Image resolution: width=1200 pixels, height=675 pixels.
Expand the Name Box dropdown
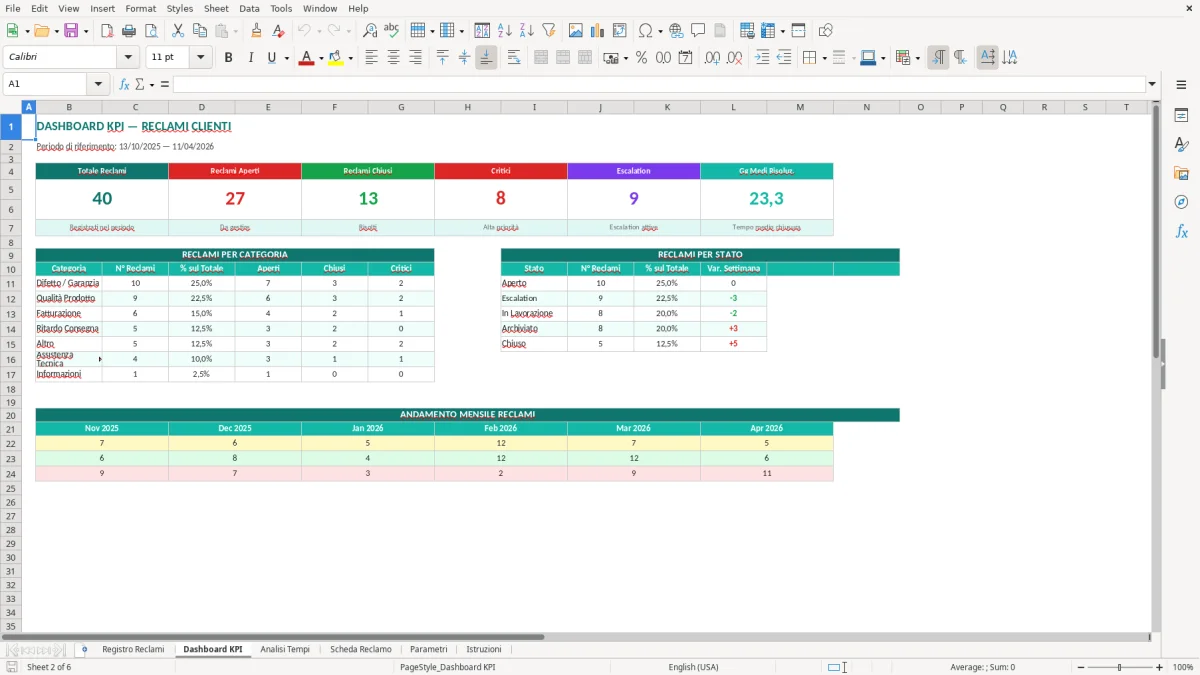coord(98,84)
